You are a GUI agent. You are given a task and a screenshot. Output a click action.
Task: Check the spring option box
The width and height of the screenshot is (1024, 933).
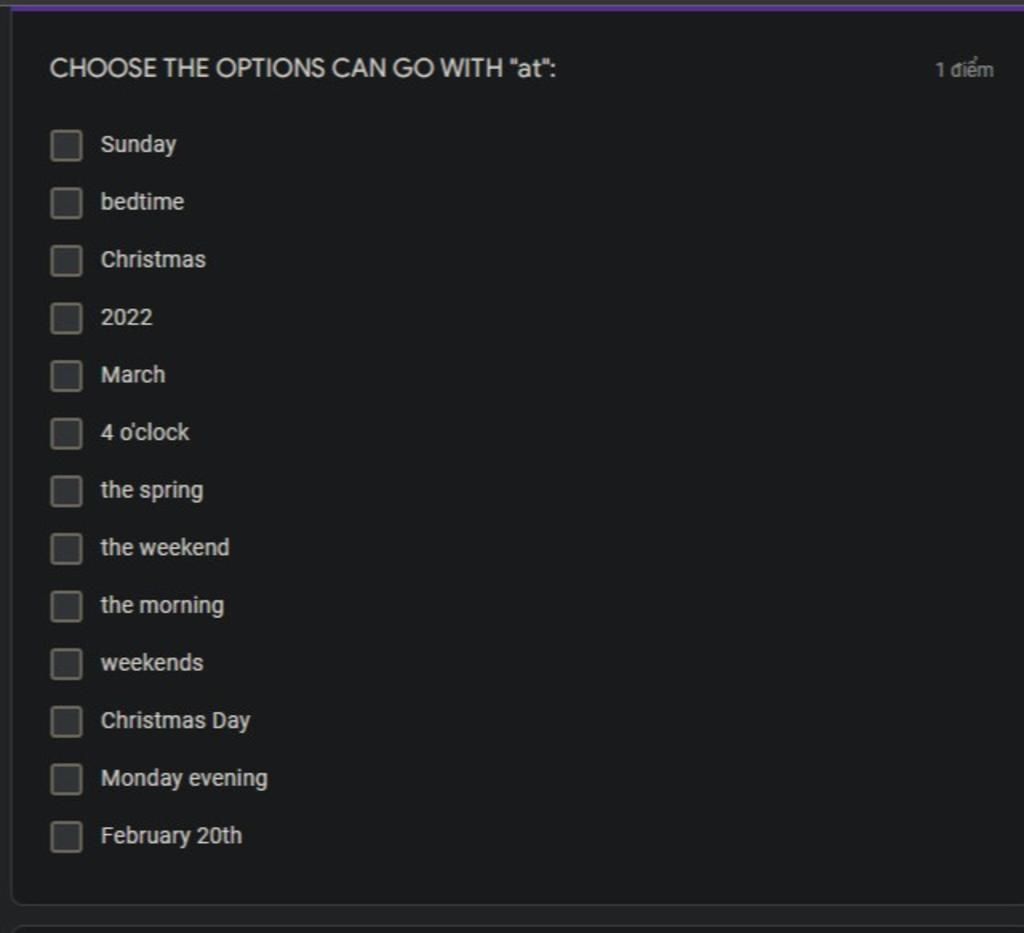[x=66, y=490]
